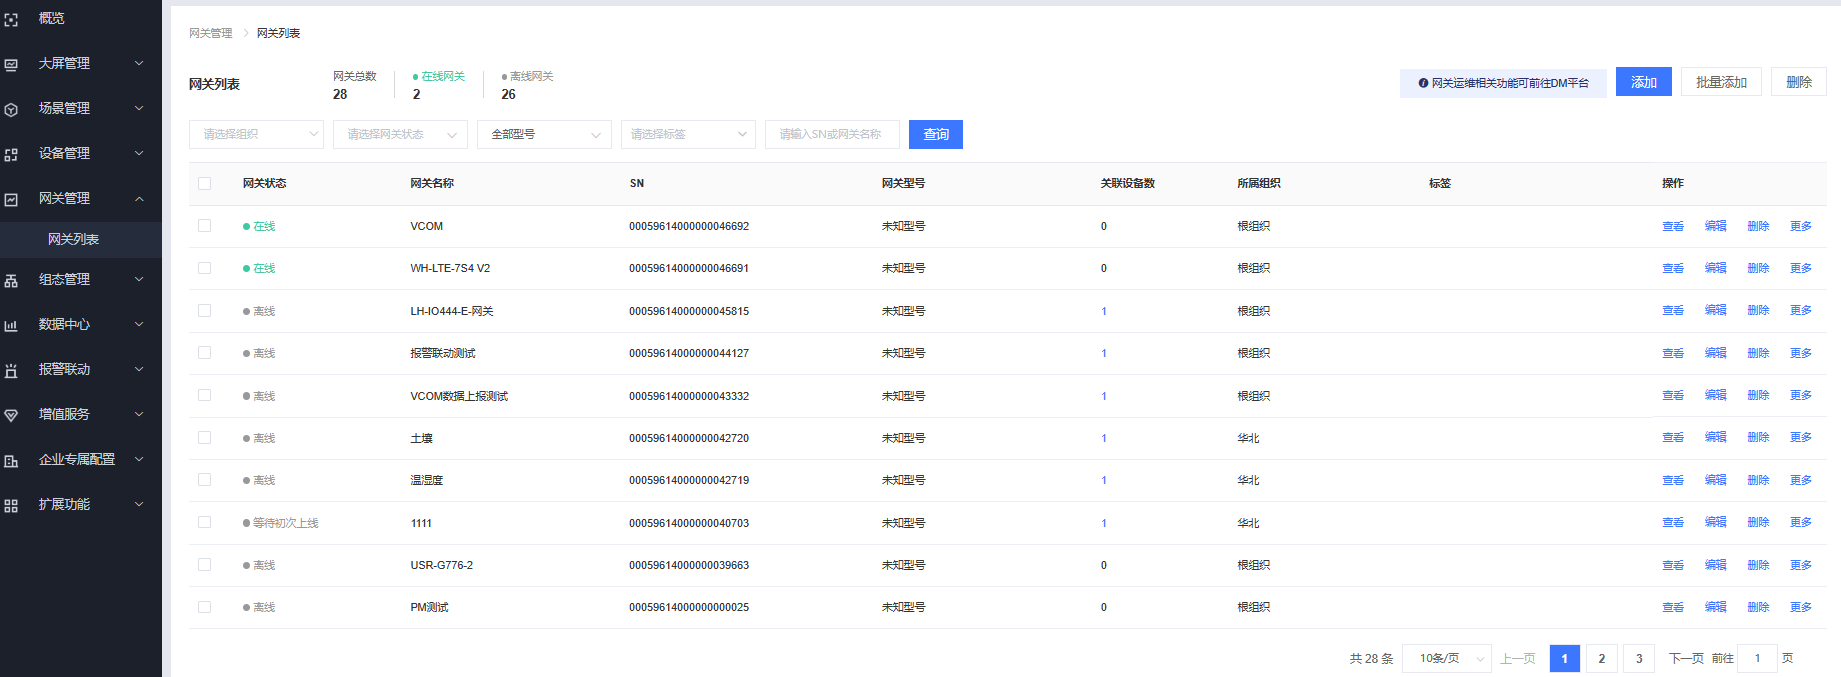Tick the checkbox for VCOM gateway row
Screen dimensions: 1841x677
point(205,226)
